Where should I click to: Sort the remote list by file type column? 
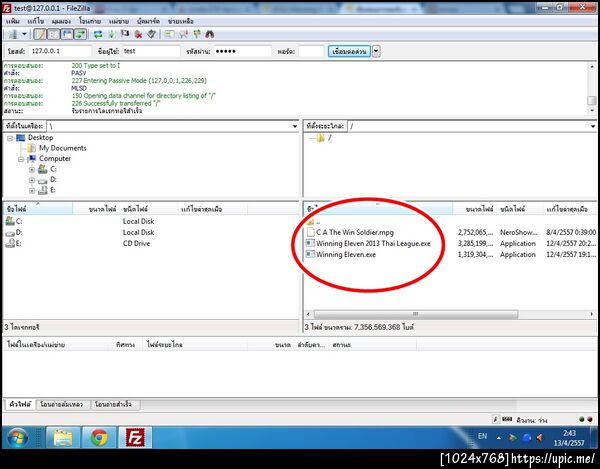coord(519,209)
